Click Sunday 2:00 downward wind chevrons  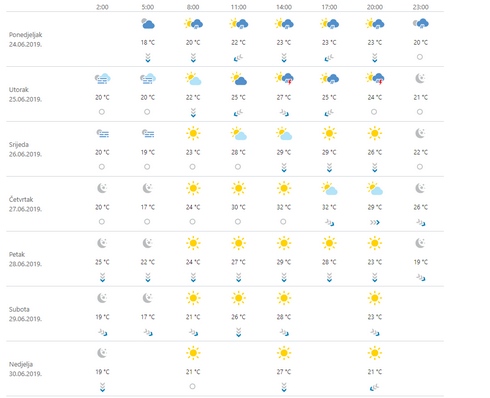tap(102, 387)
